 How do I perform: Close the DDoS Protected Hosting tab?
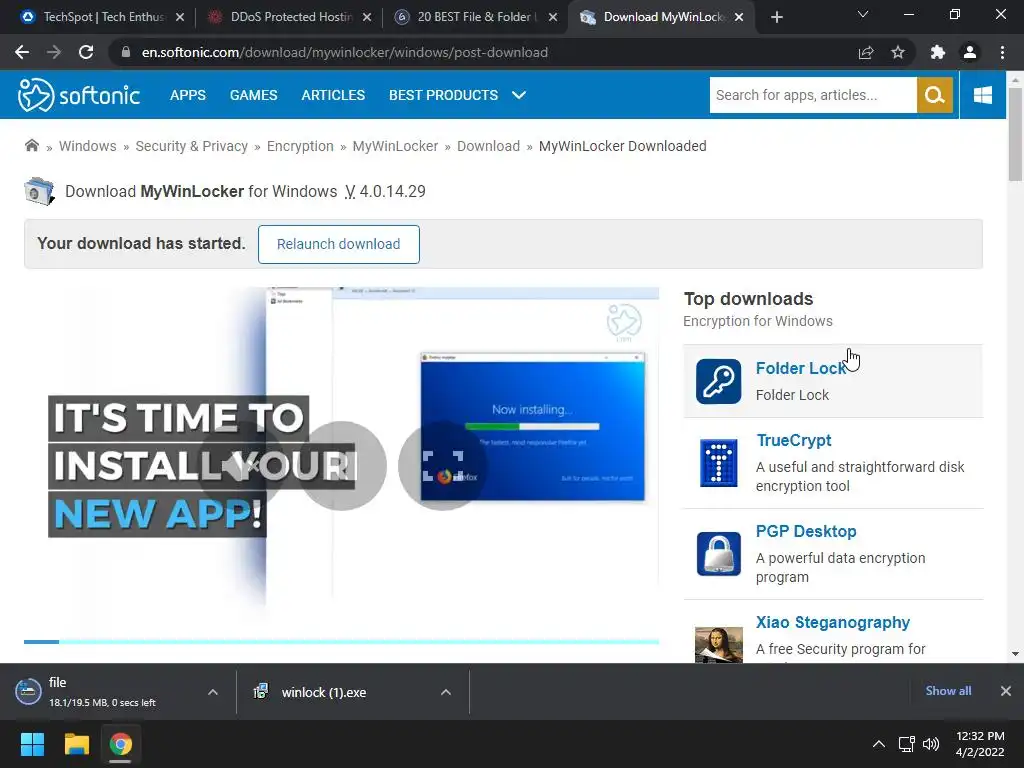click(x=367, y=17)
